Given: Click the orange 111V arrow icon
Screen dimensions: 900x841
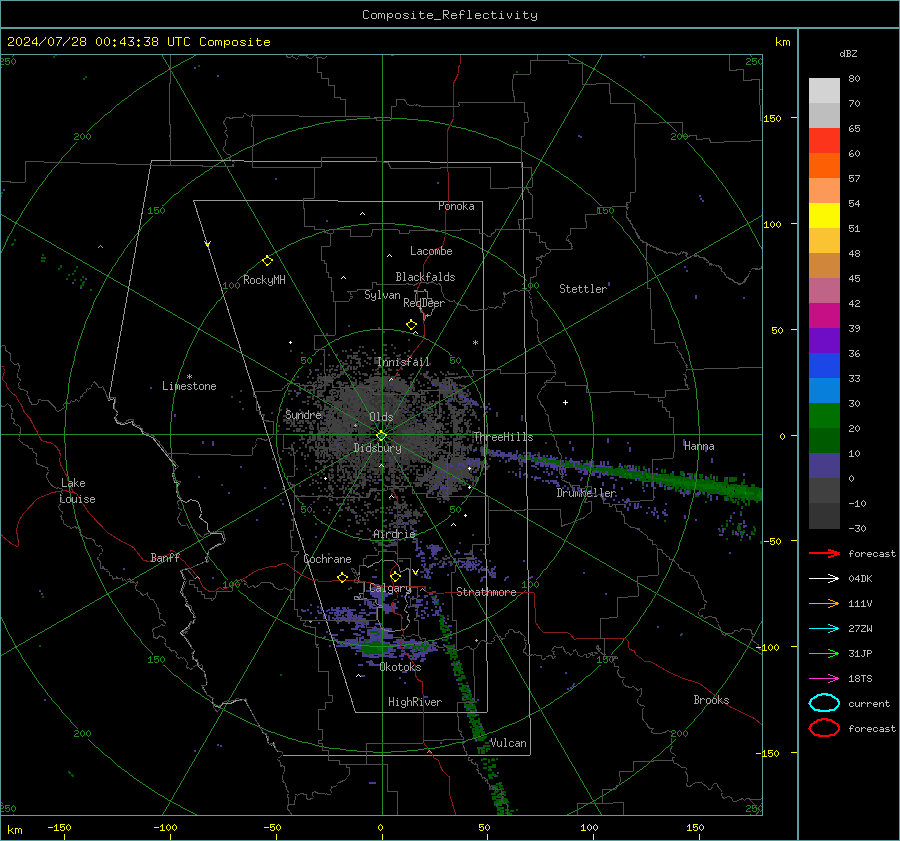Looking at the screenshot, I should pos(824,603).
